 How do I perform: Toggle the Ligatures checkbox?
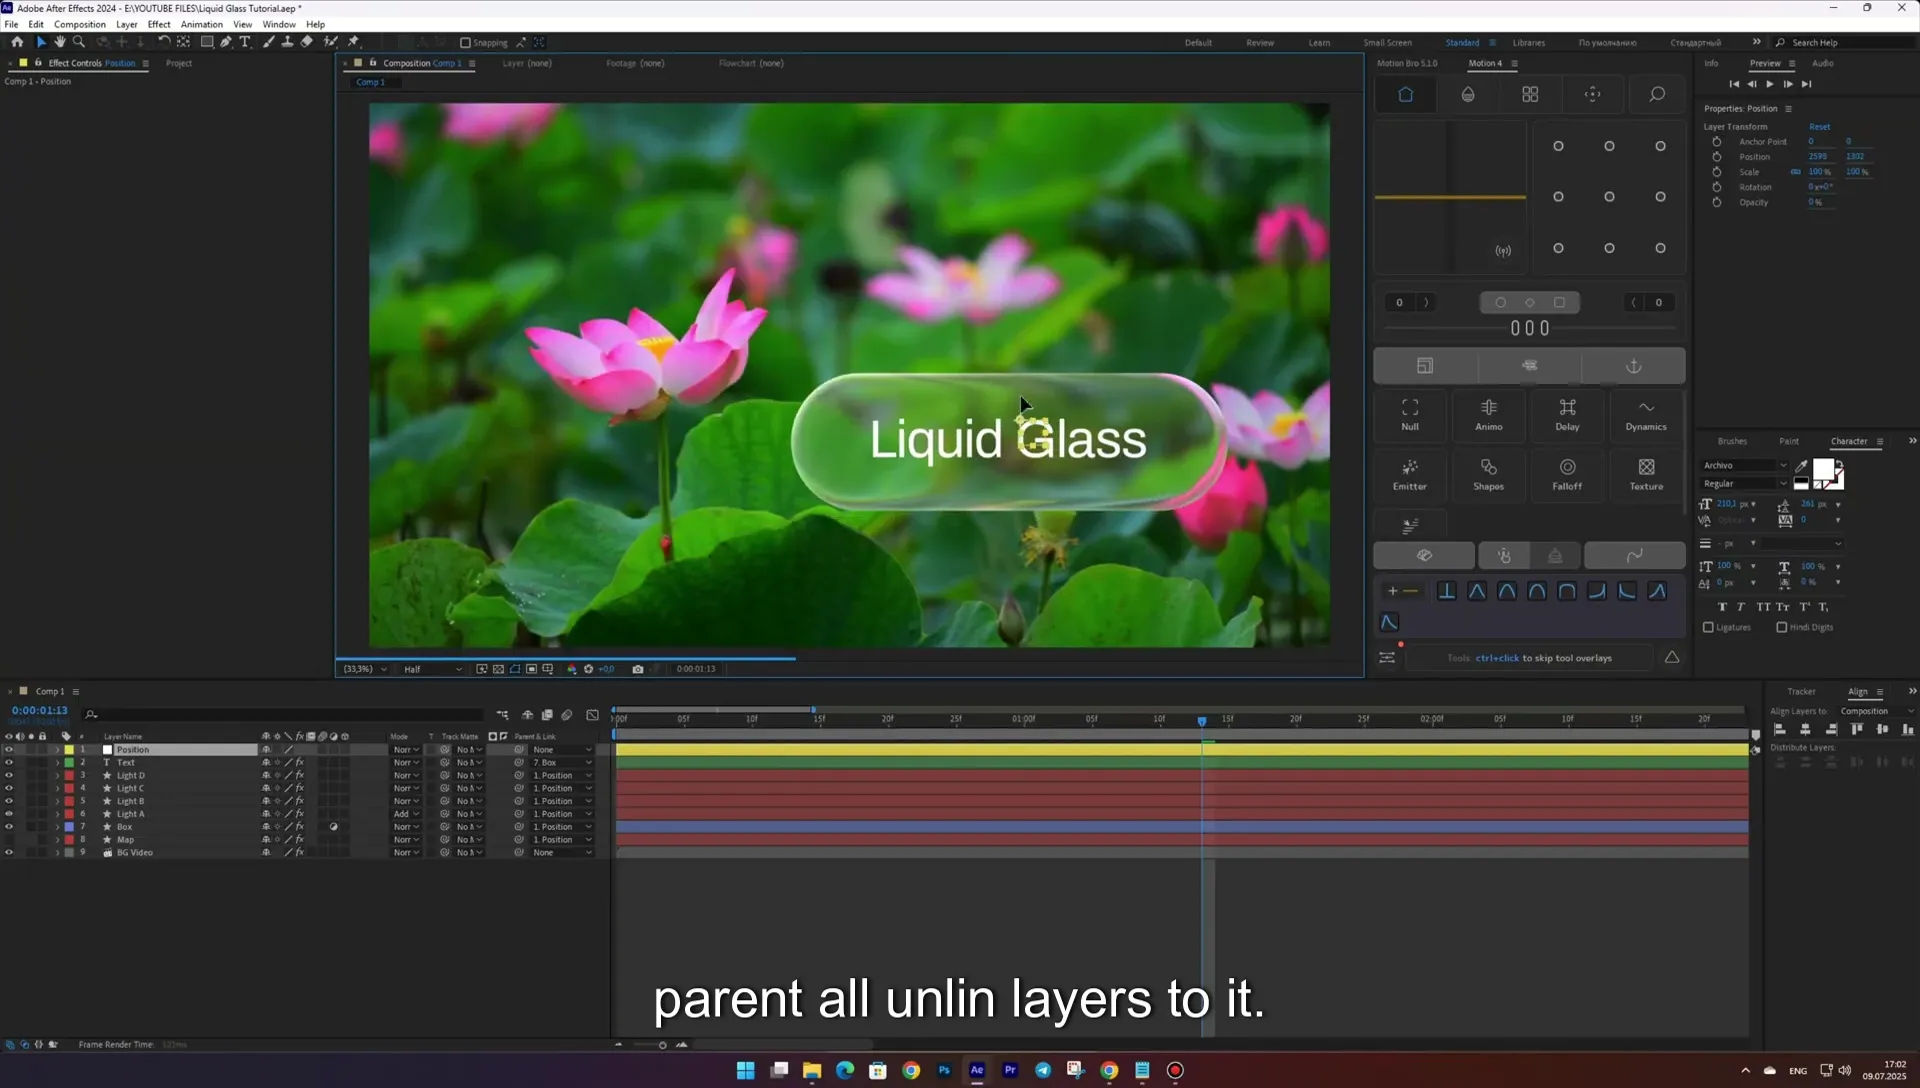click(x=1708, y=628)
